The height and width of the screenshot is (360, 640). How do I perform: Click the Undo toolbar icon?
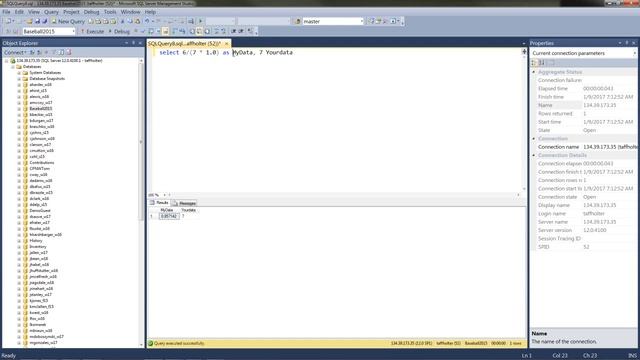(147, 21)
